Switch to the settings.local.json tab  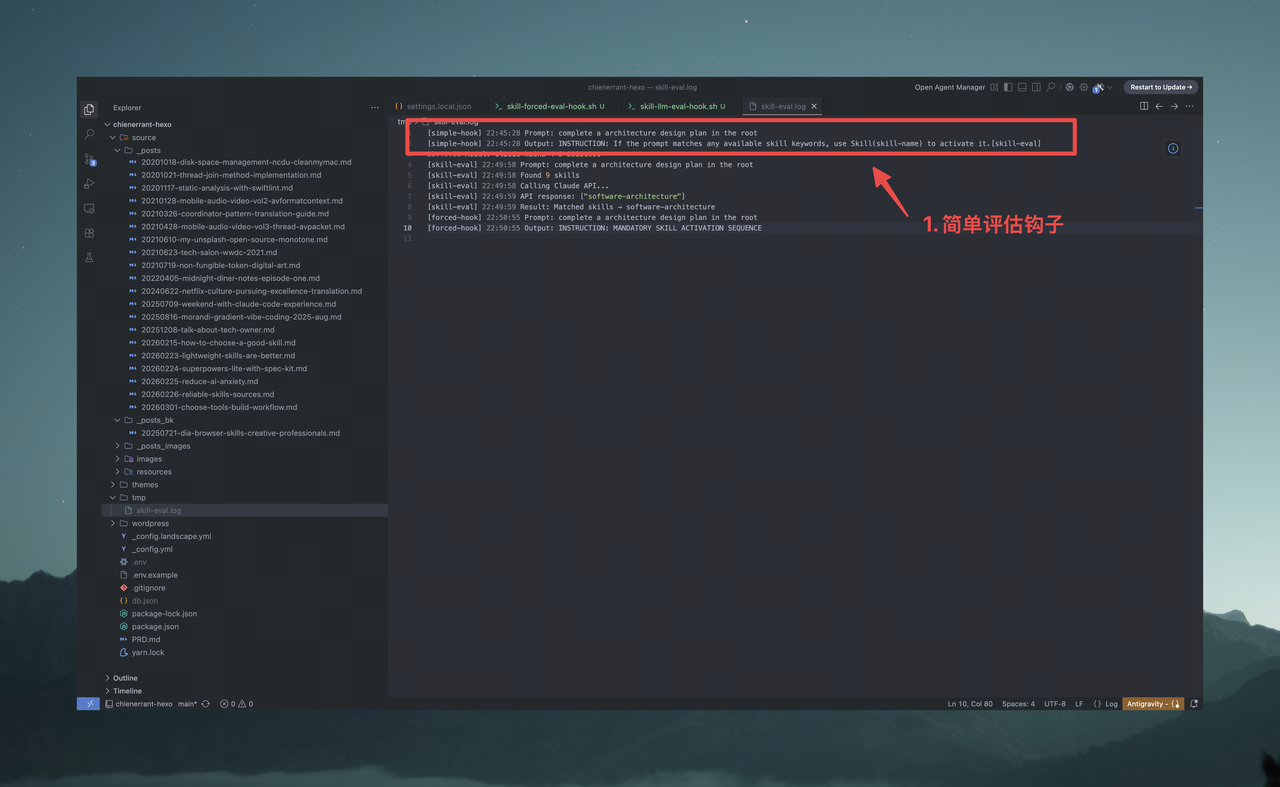click(438, 106)
